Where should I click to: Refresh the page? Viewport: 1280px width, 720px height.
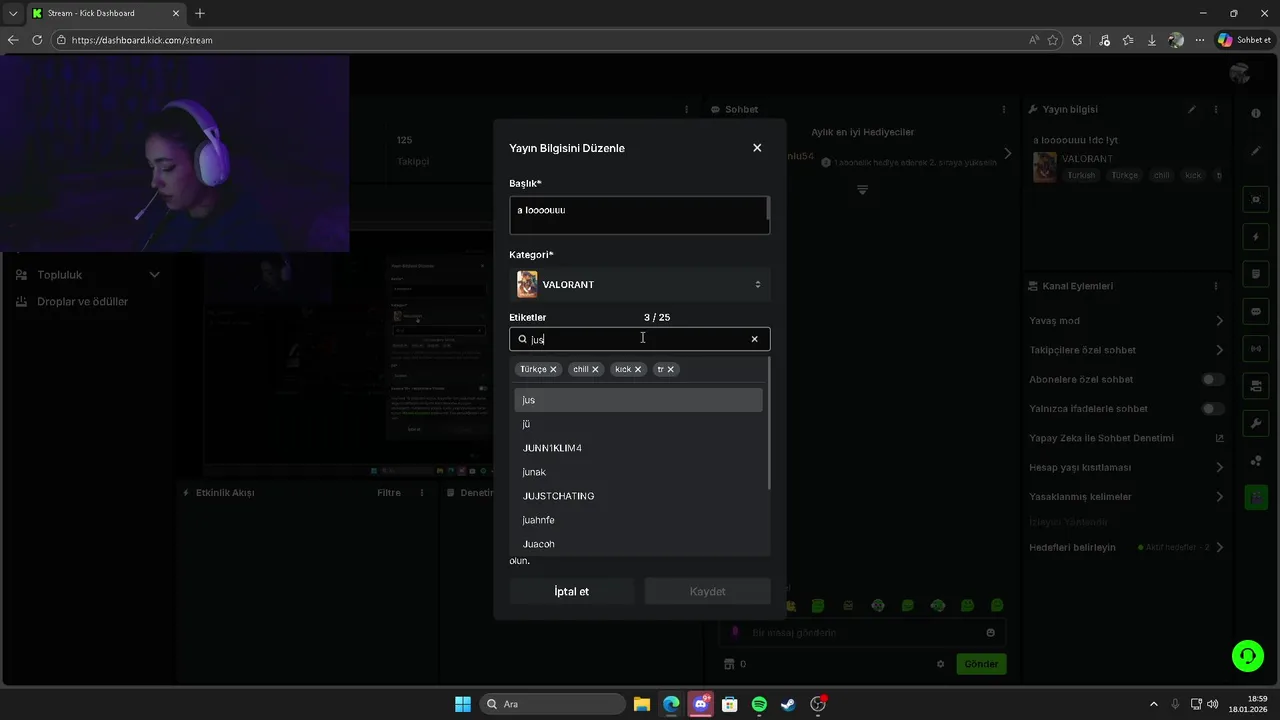click(37, 40)
